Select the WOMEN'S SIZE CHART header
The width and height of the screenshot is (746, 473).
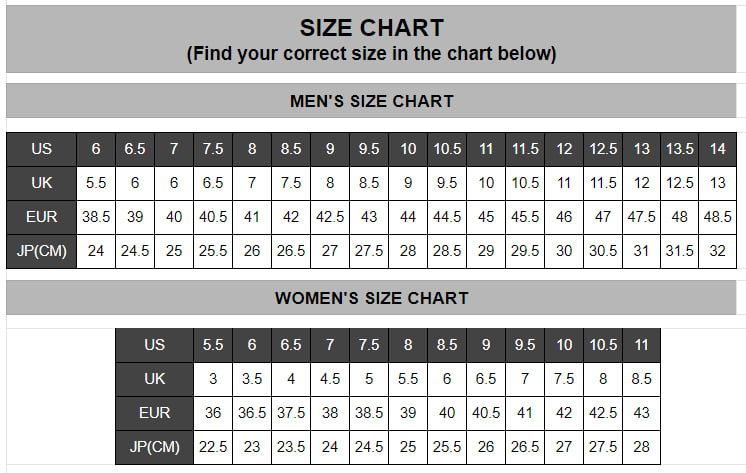click(x=372, y=298)
